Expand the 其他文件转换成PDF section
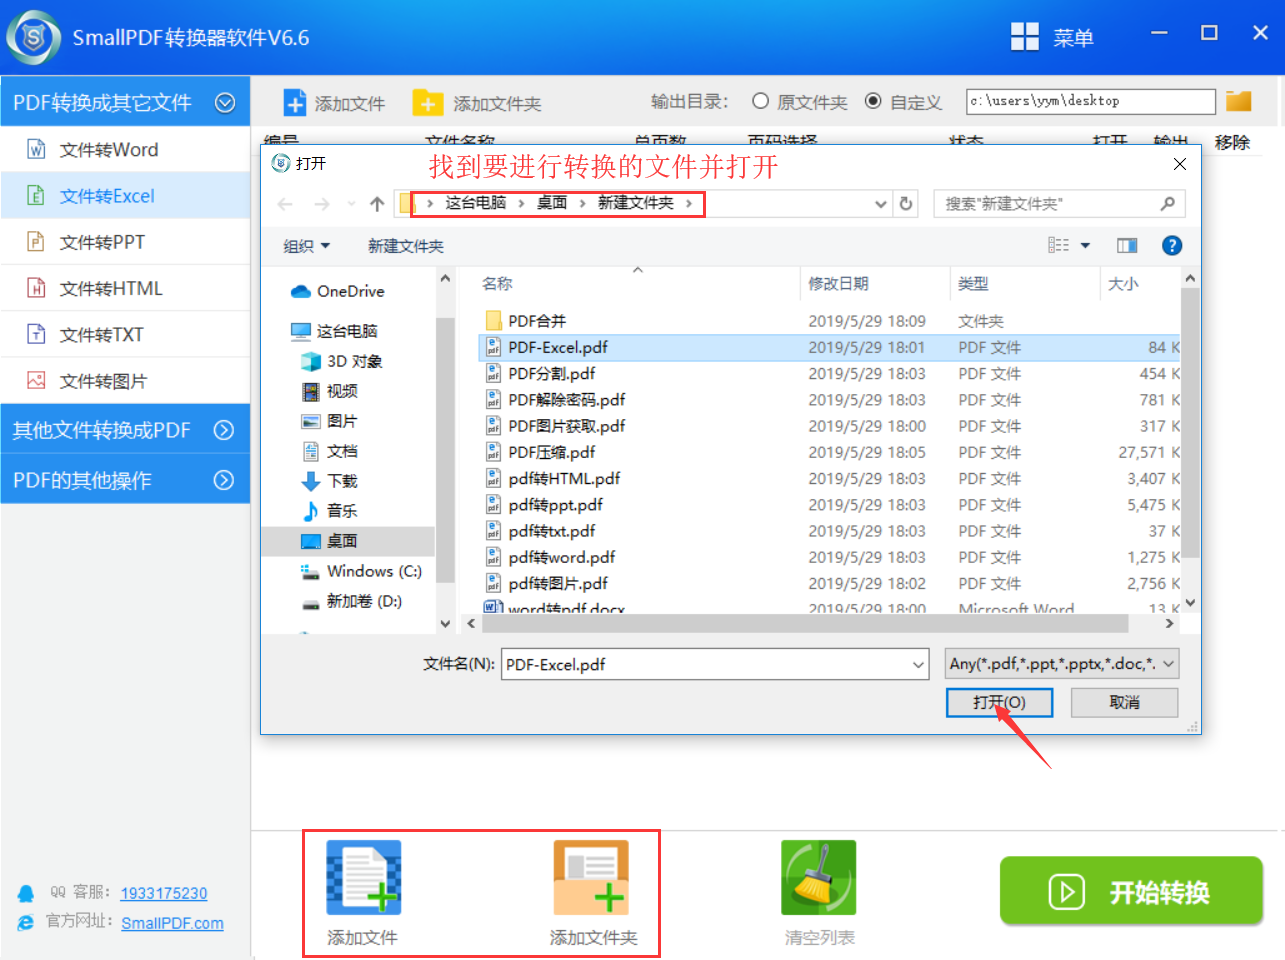This screenshot has height=960, width=1285. pos(125,430)
